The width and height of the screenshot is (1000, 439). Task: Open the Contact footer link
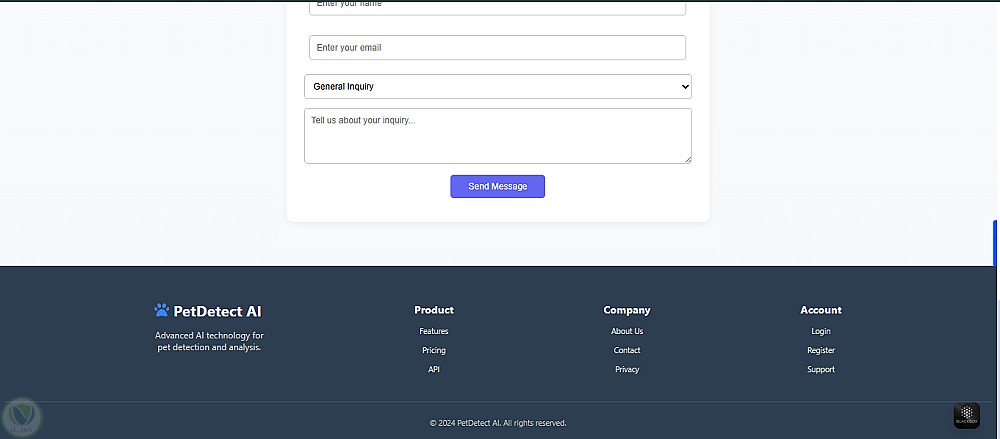pyautogui.click(x=627, y=350)
